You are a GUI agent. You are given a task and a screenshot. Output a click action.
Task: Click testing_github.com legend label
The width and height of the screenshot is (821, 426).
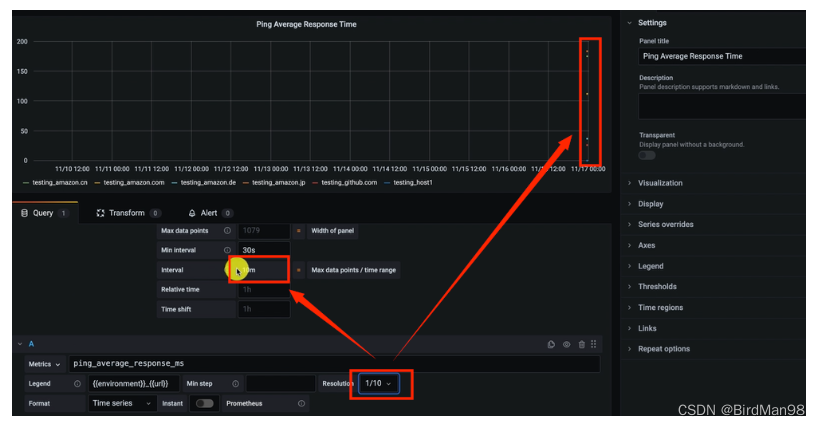pyautogui.click(x=349, y=183)
